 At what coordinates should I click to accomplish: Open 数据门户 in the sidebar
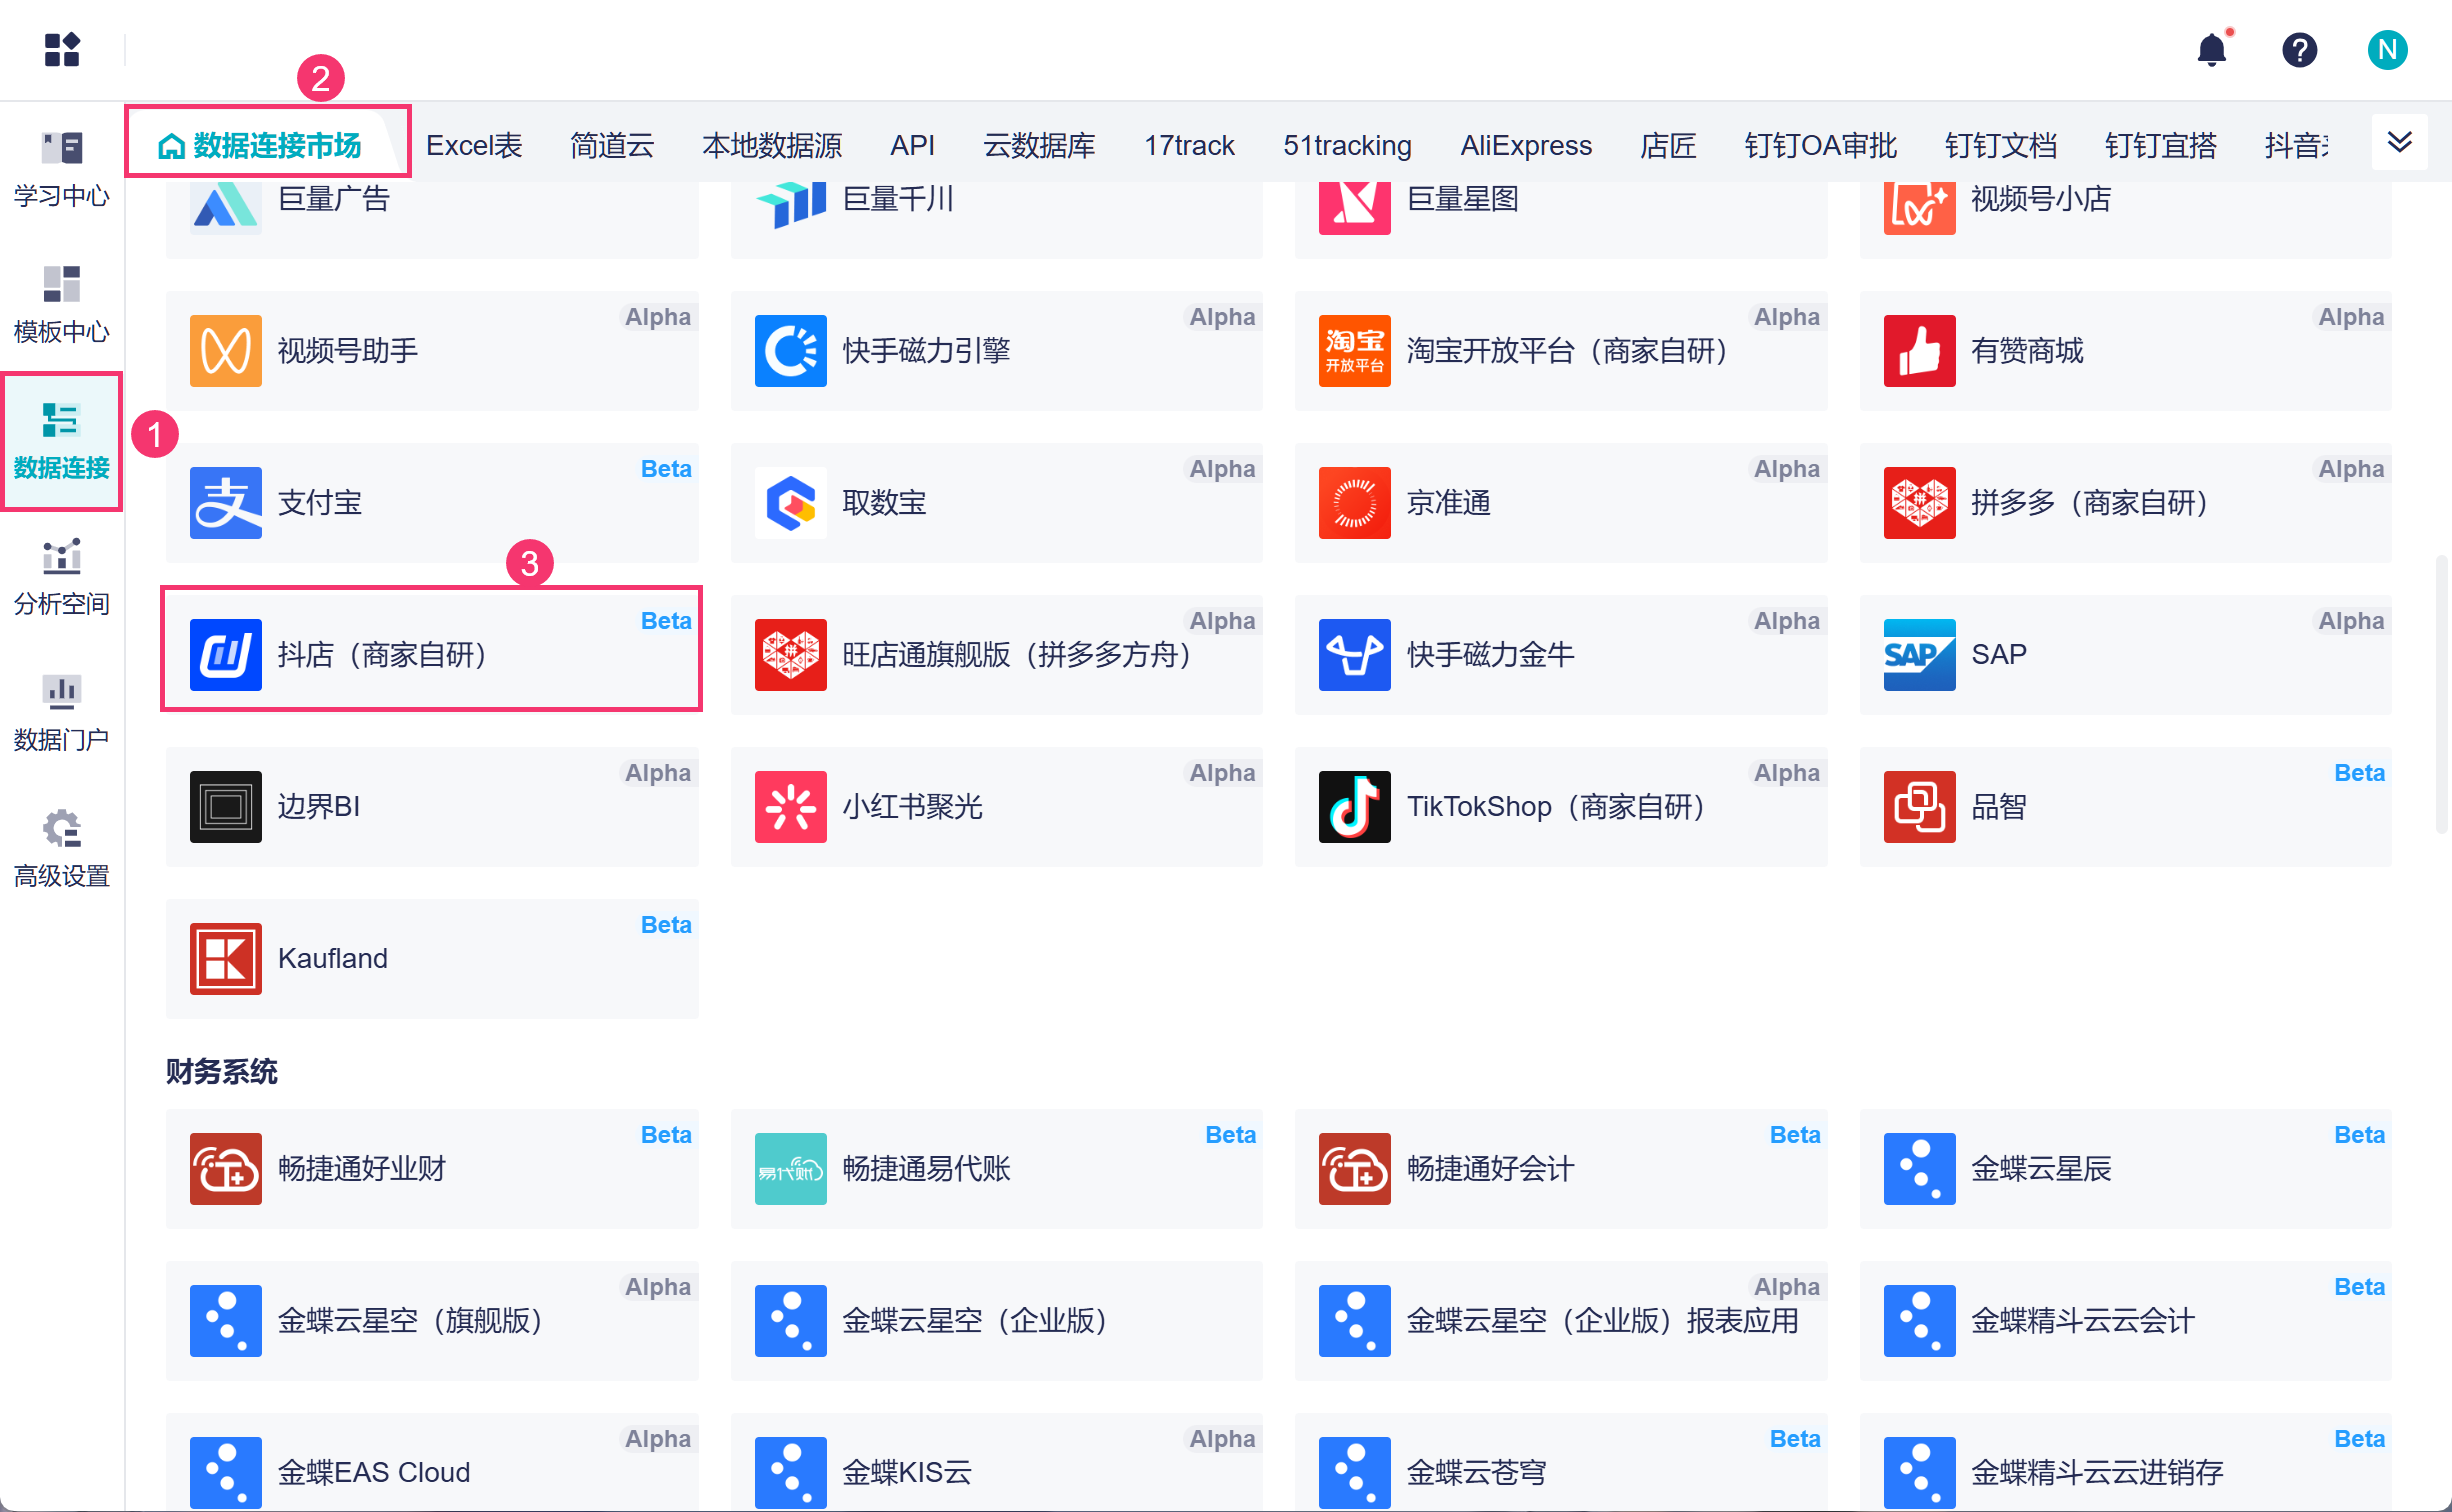[x=62, y=713]
